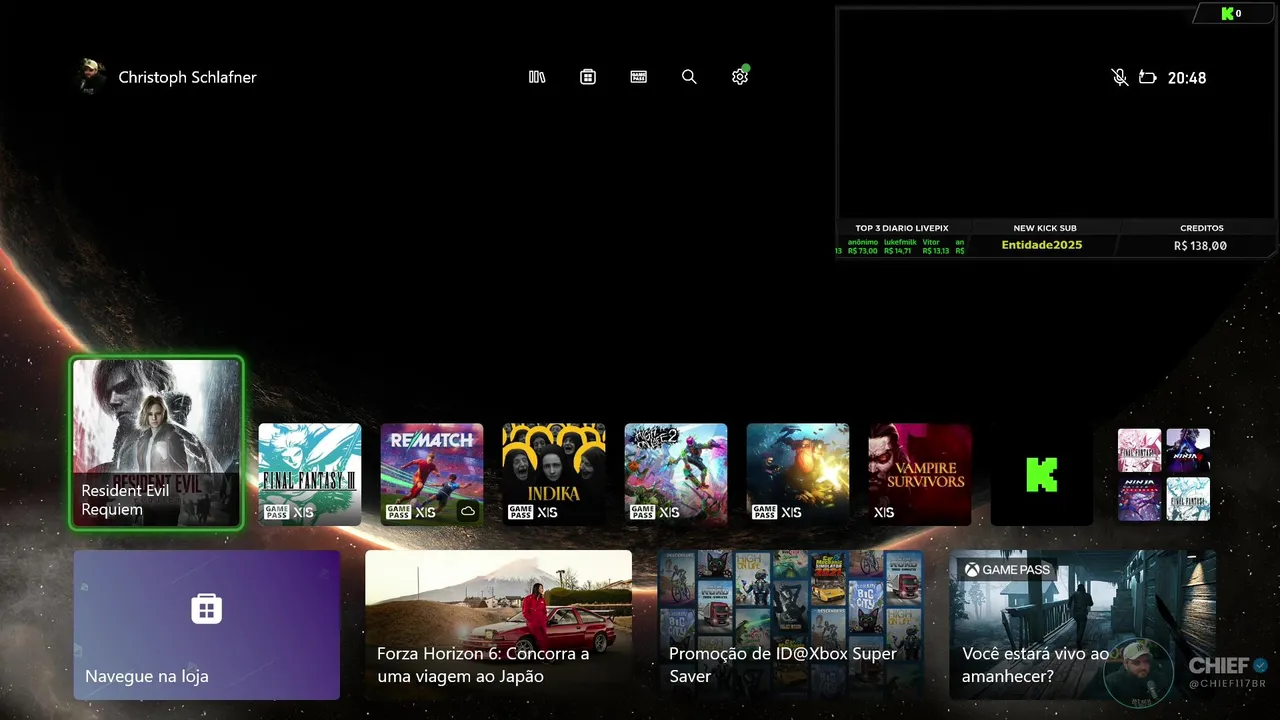This screenshot has height=720, width=1280.
Task: Click TOP 3 DIARIO LIVEPIX header
Action: 901,228
